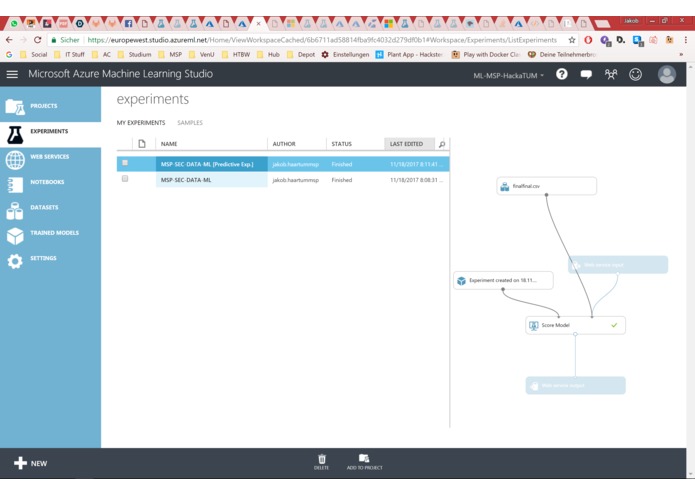Click Finished status of MSP-SEC-DATA-ML row

342,180
